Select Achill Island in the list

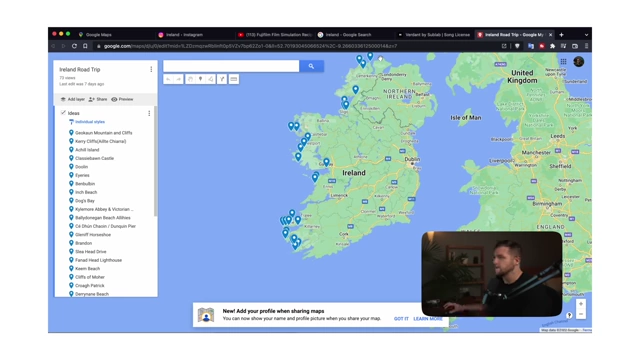point(87,150)
